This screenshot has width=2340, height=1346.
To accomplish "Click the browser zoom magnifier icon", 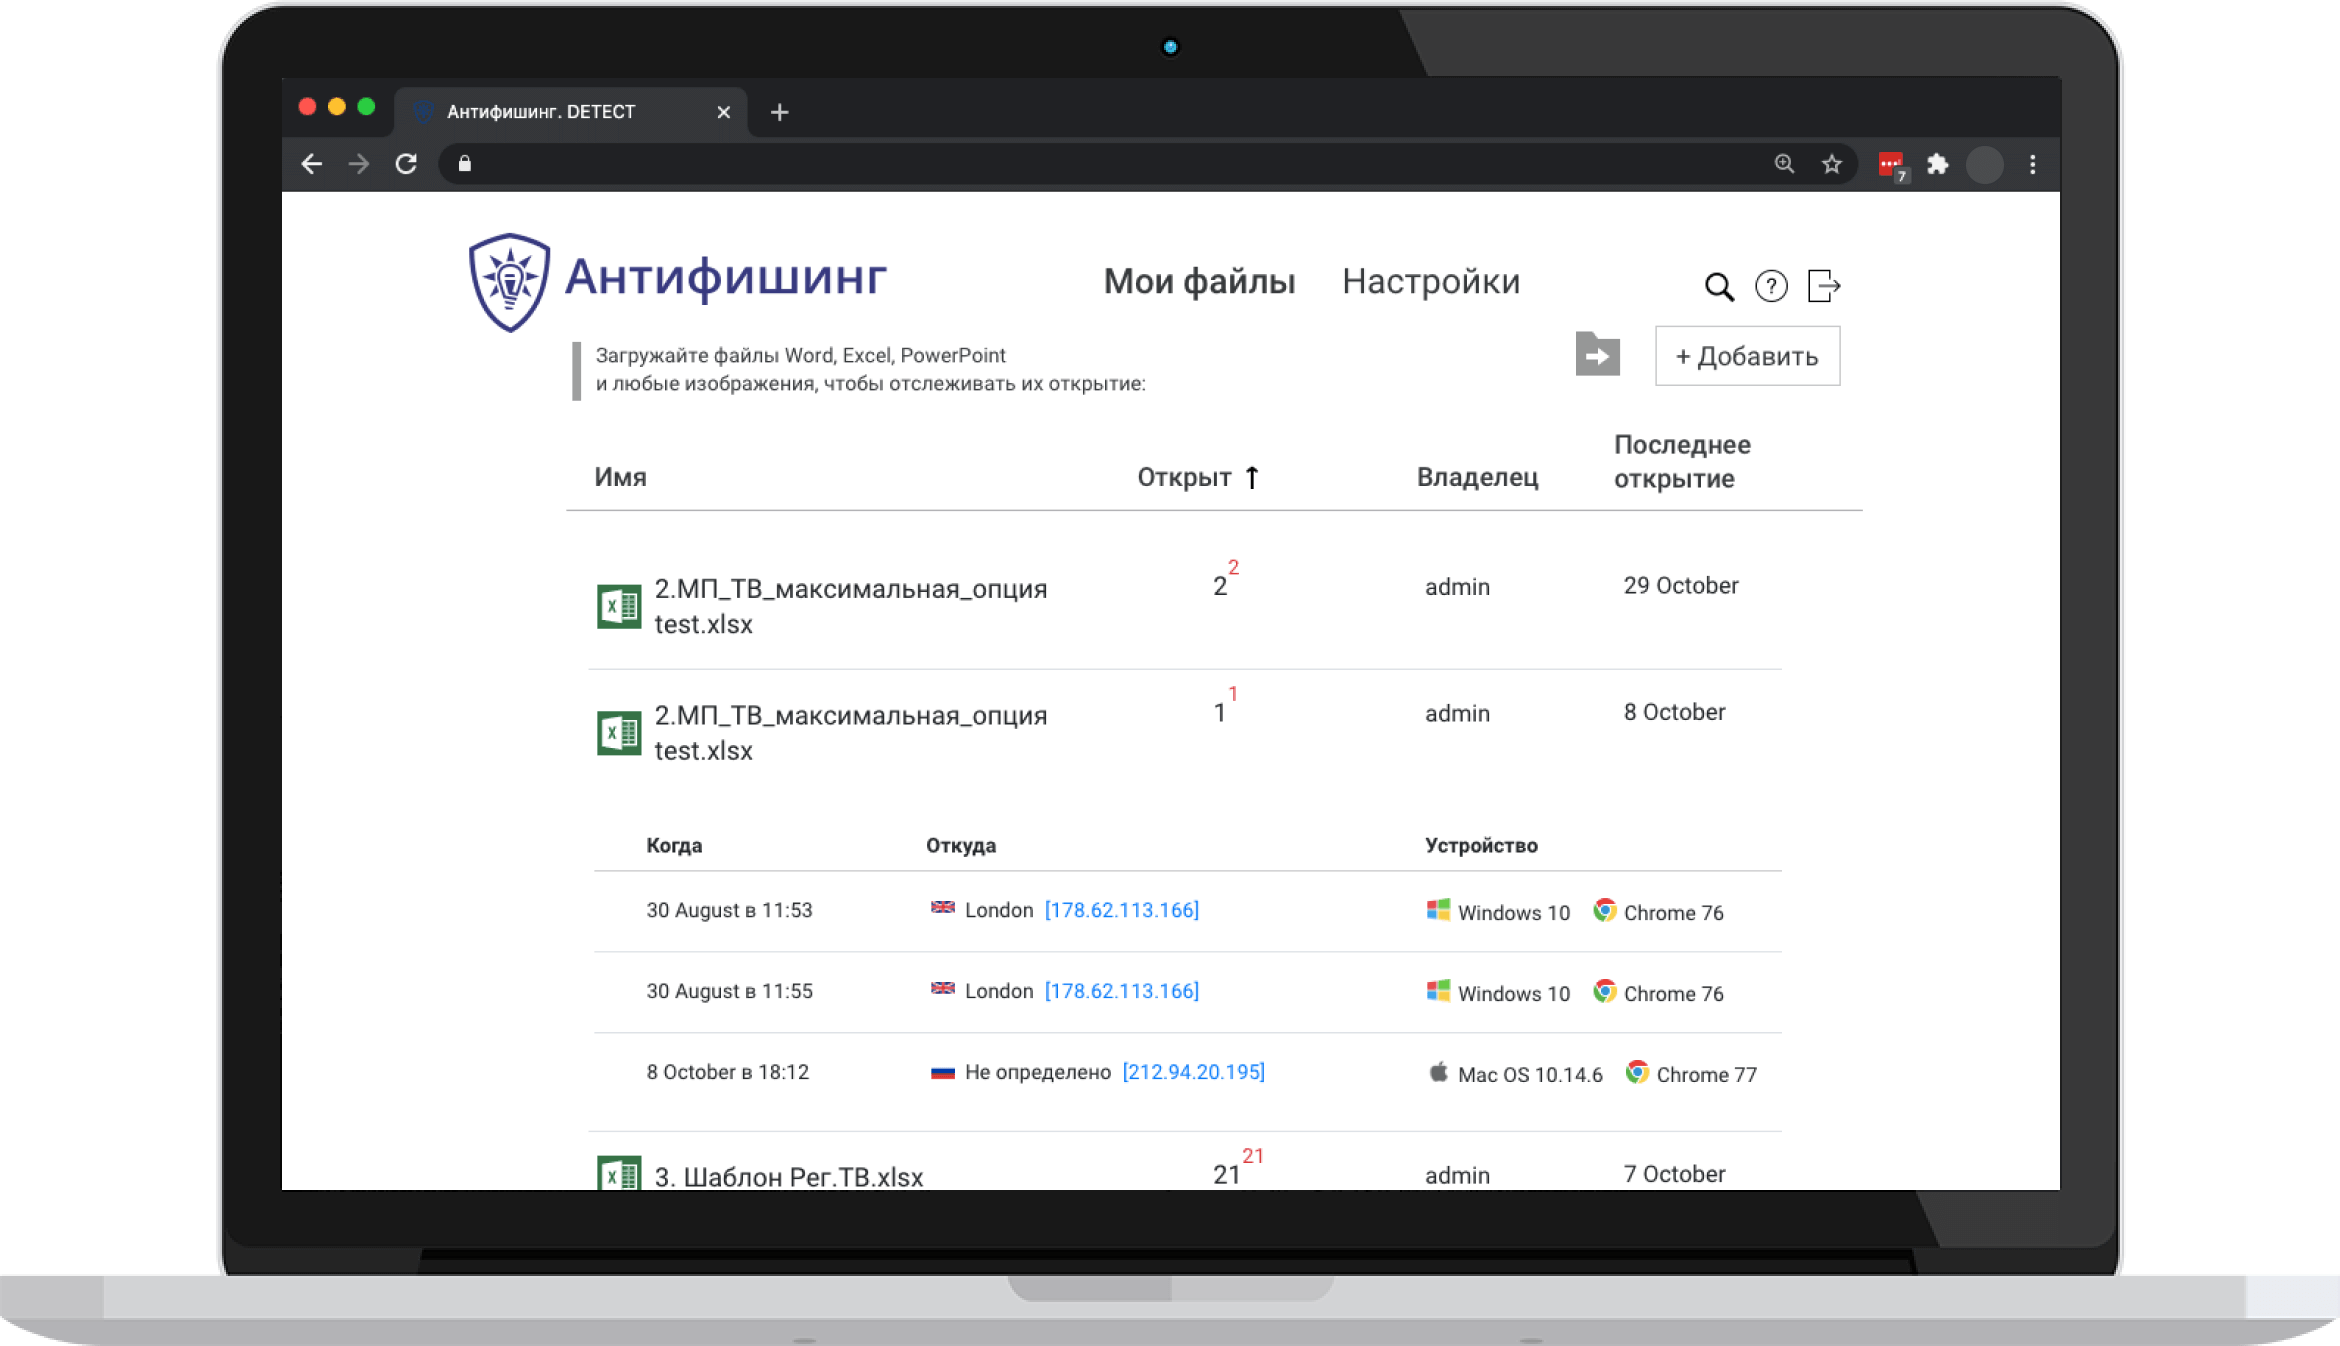I will tap(1784, 164).
